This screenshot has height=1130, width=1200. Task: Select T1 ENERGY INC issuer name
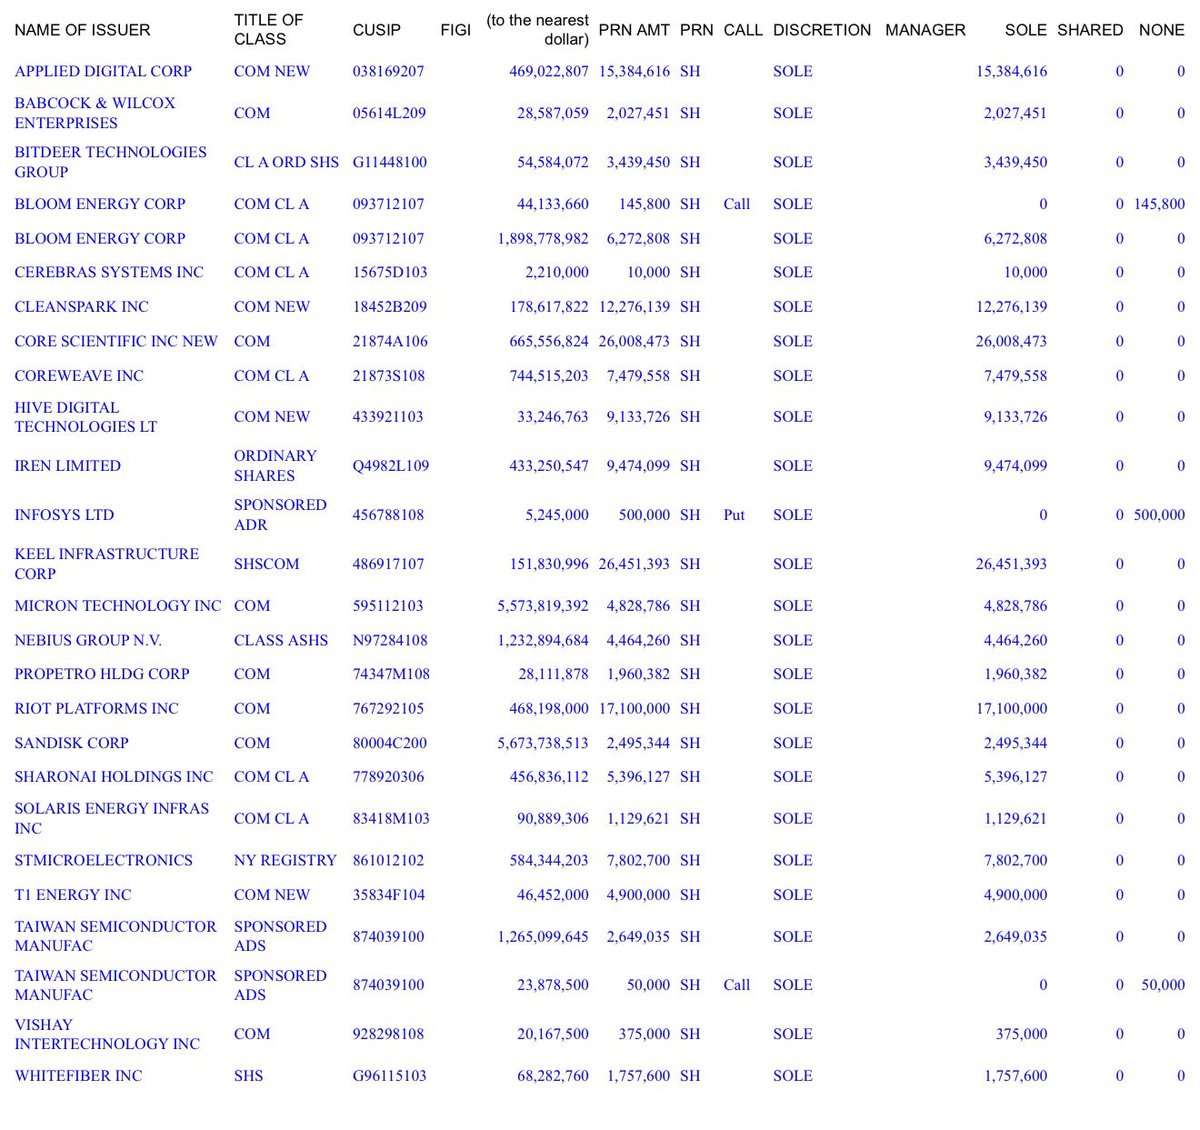[73, 895]
